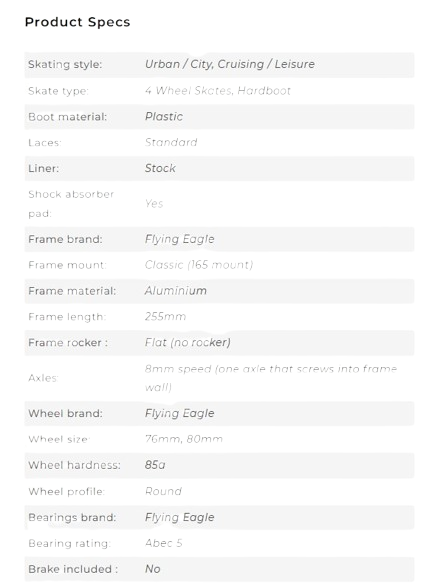Click the Frame material Aluminium value
Image resolution: width=426 pixels, height=586 pixels.
tap(176, 291)
